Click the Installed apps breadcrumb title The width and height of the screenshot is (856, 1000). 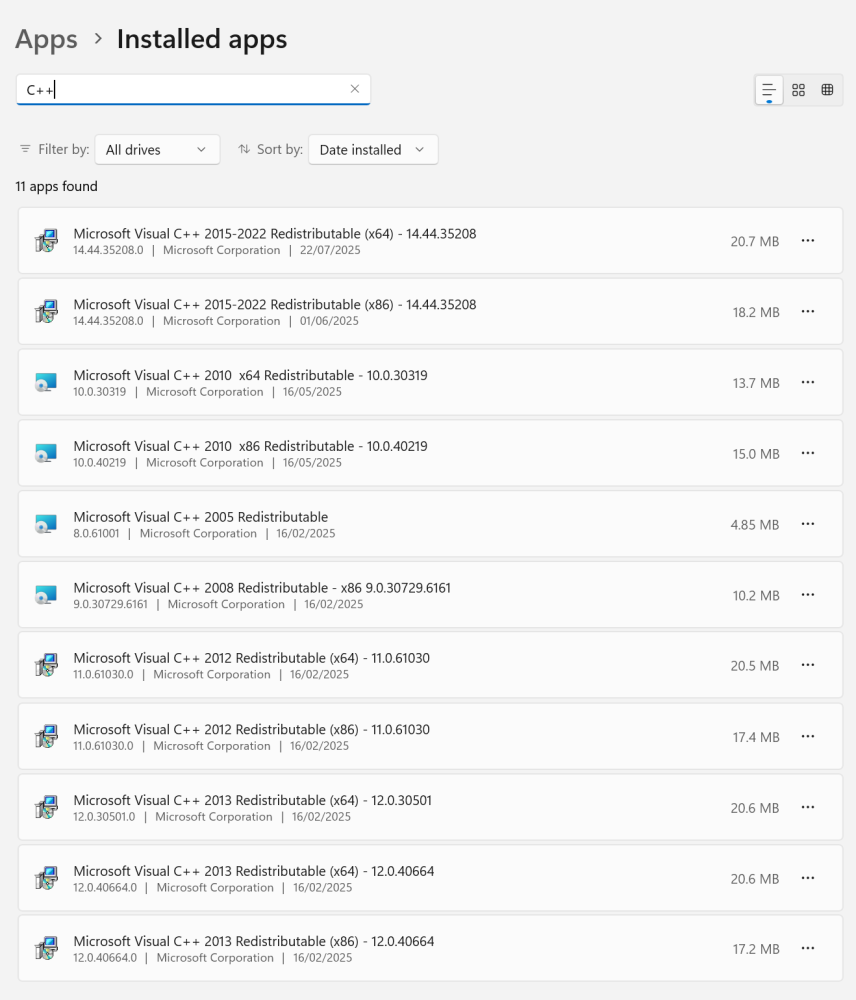pos(202,39)
